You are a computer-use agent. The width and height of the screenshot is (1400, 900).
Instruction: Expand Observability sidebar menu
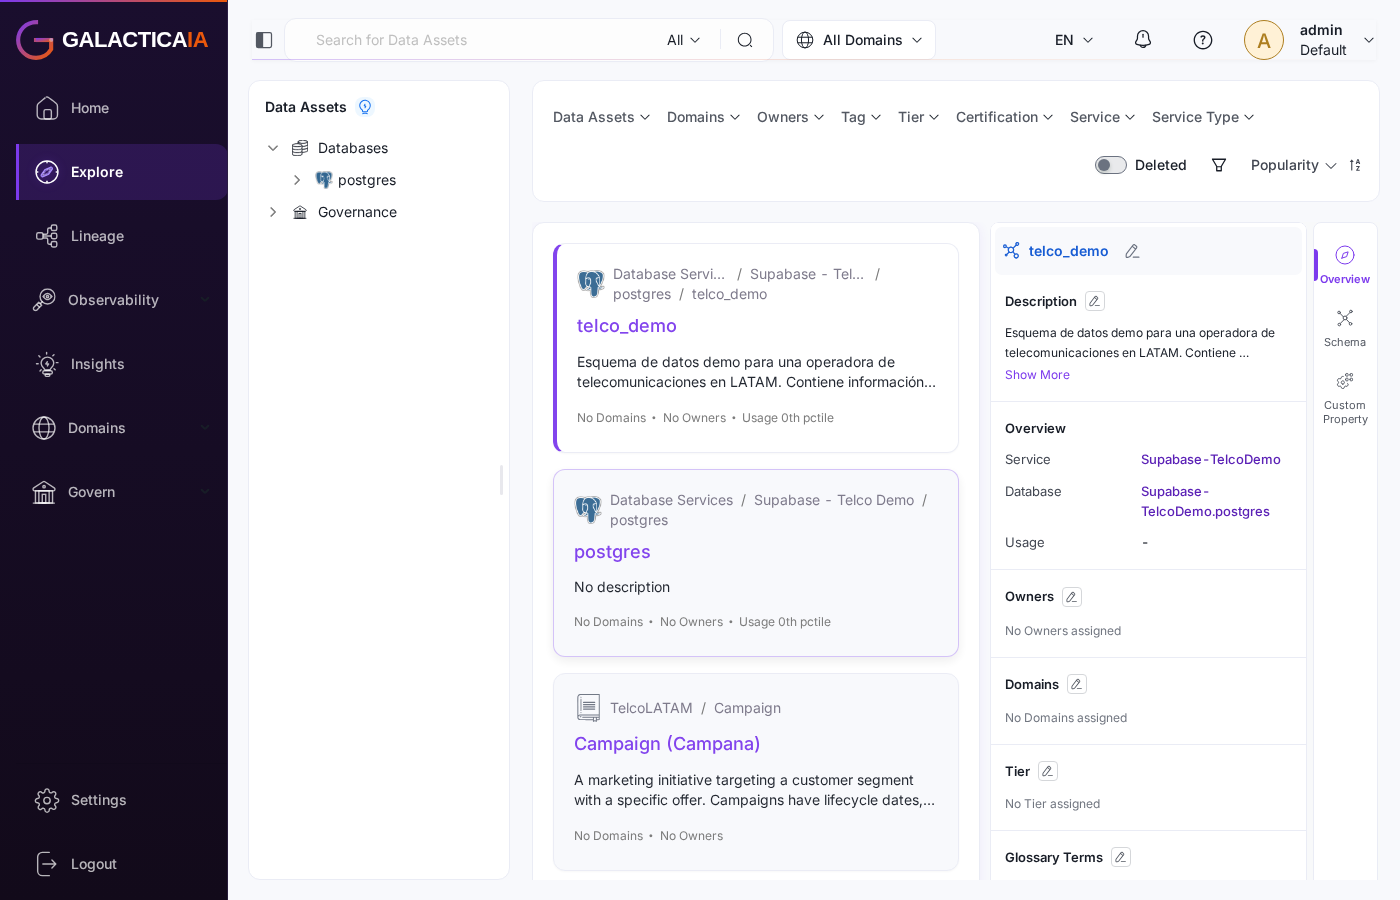point(122,300)
